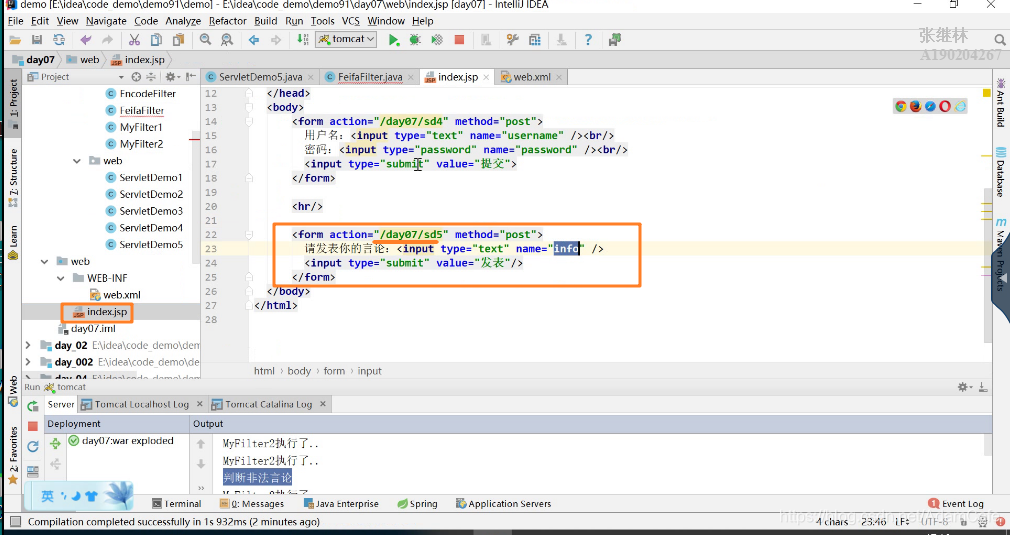Open the Tomcat Localhost Log tab
Viewport: 1010px width, 535px height.
142,404
